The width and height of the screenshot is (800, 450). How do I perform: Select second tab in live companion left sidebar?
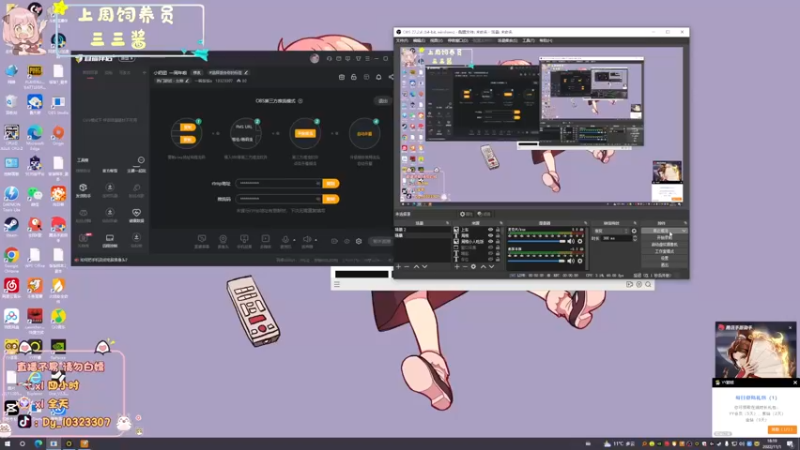[x=109, y=73]
